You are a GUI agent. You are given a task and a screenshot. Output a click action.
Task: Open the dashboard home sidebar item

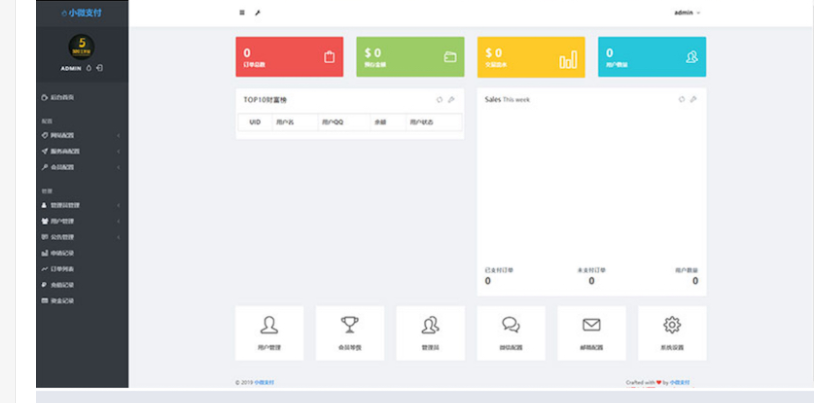[62, 98]
